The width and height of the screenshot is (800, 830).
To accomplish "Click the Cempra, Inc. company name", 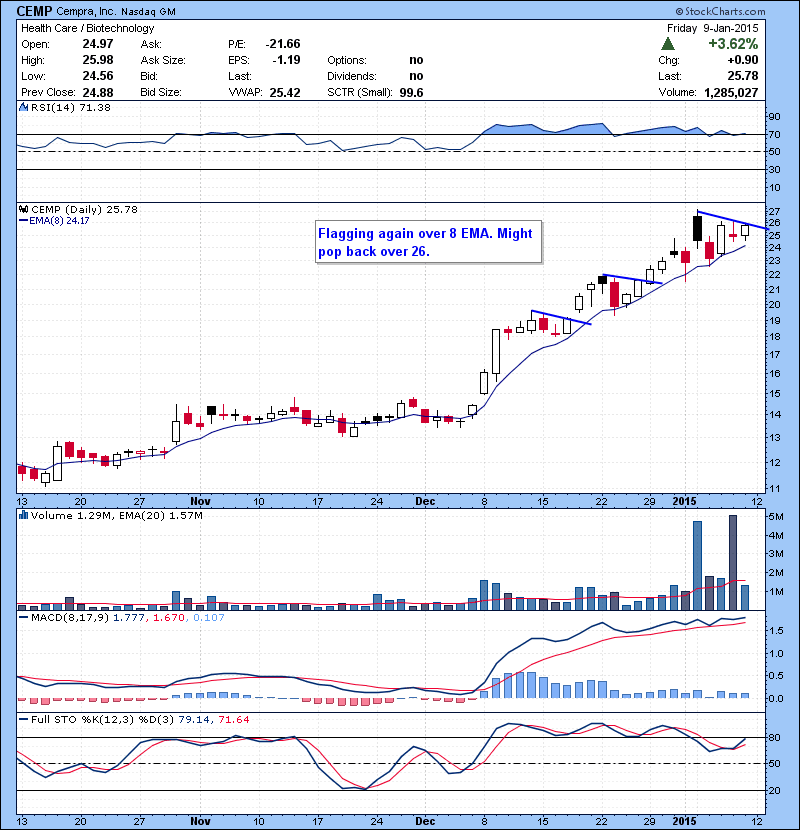I will coord(87,12).
